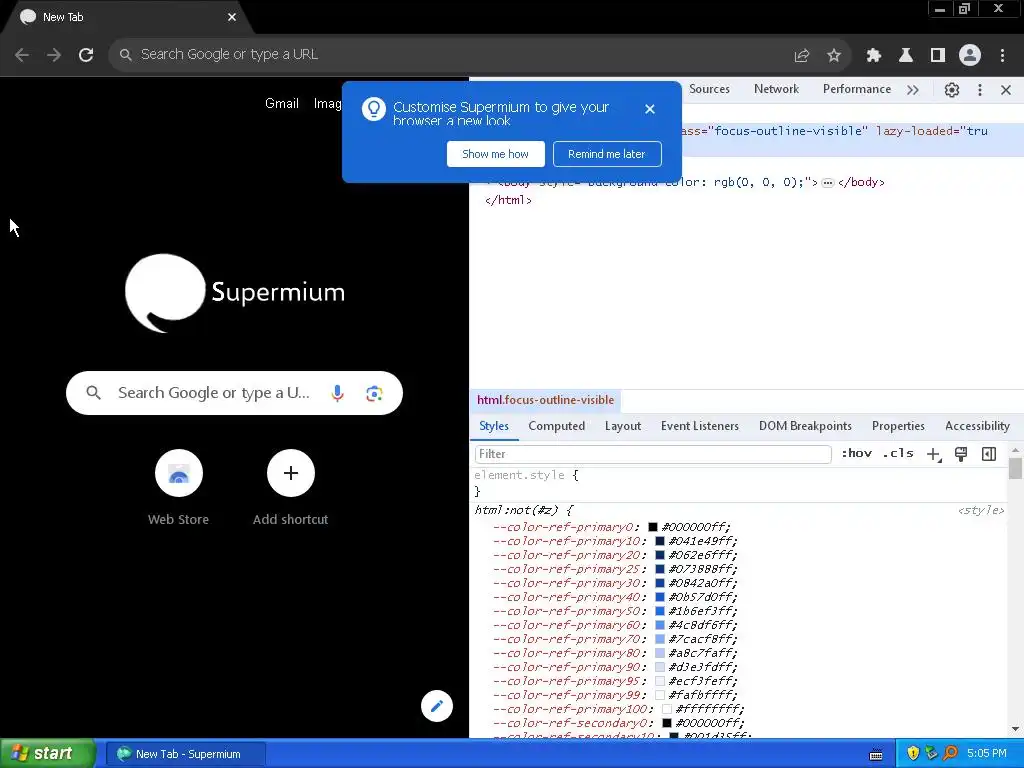Click Remind me later button
Screen dimensions: 1024x768
pyautogui.click(x=607, y=154)
